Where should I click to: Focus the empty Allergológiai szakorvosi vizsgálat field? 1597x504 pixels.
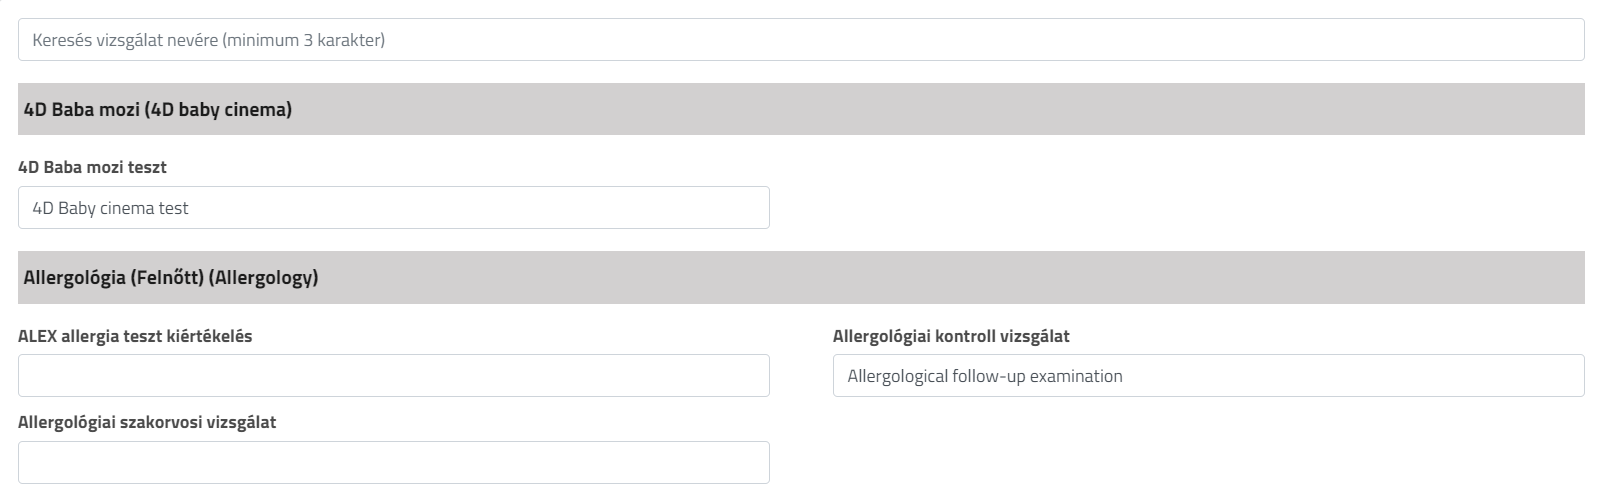393,463
